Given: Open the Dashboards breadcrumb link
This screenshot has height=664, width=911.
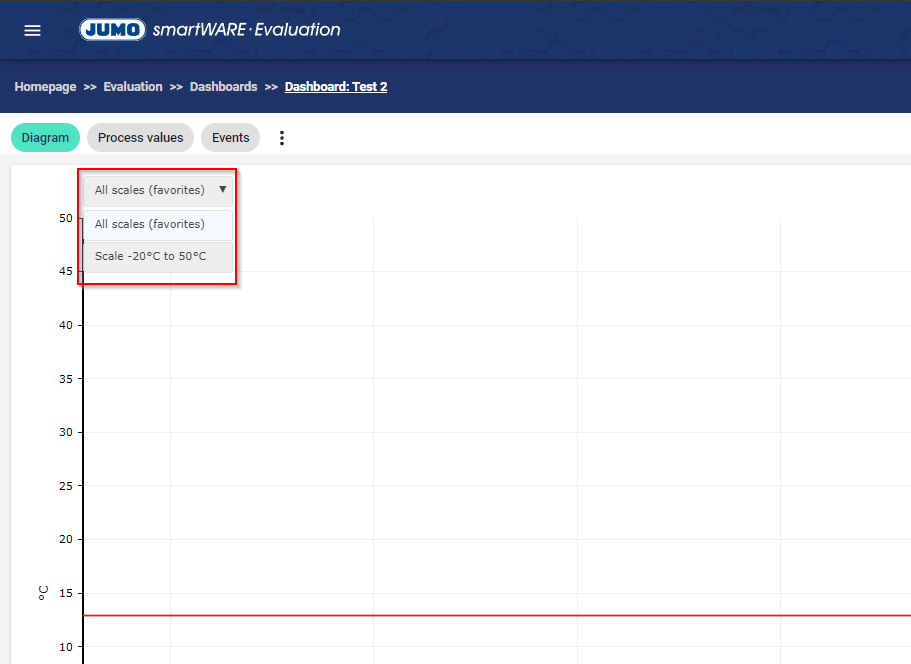Looking at the screenshot, I should [x=223, y=87].
